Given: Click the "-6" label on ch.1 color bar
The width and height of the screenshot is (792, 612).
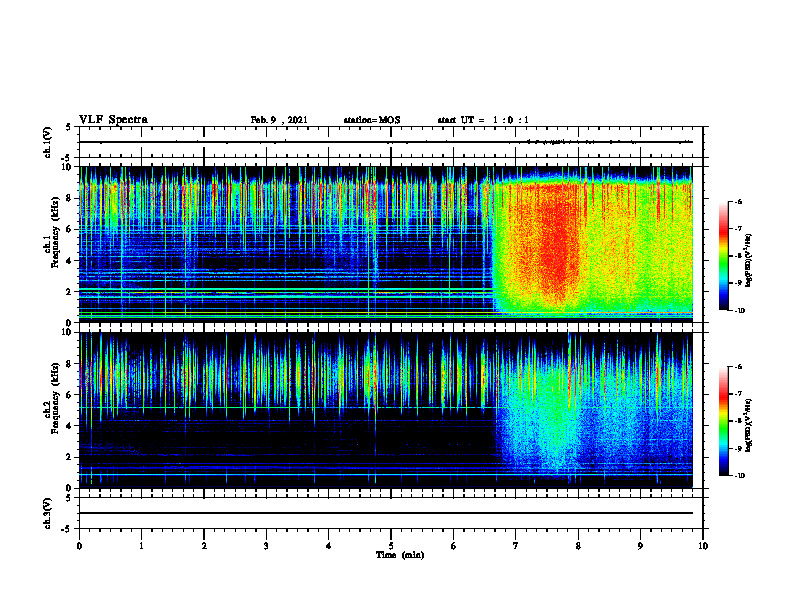Looking at the screenshot, I should pos(737,201).
